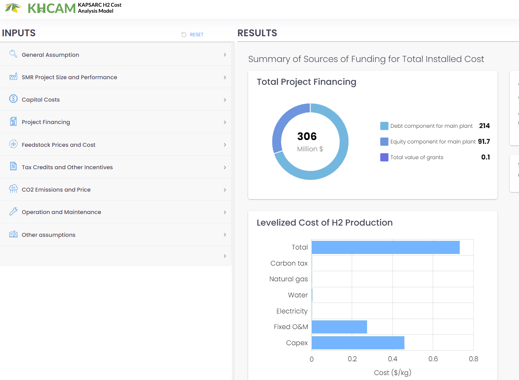Open Project Financing inputs

(x=115, y=122)
